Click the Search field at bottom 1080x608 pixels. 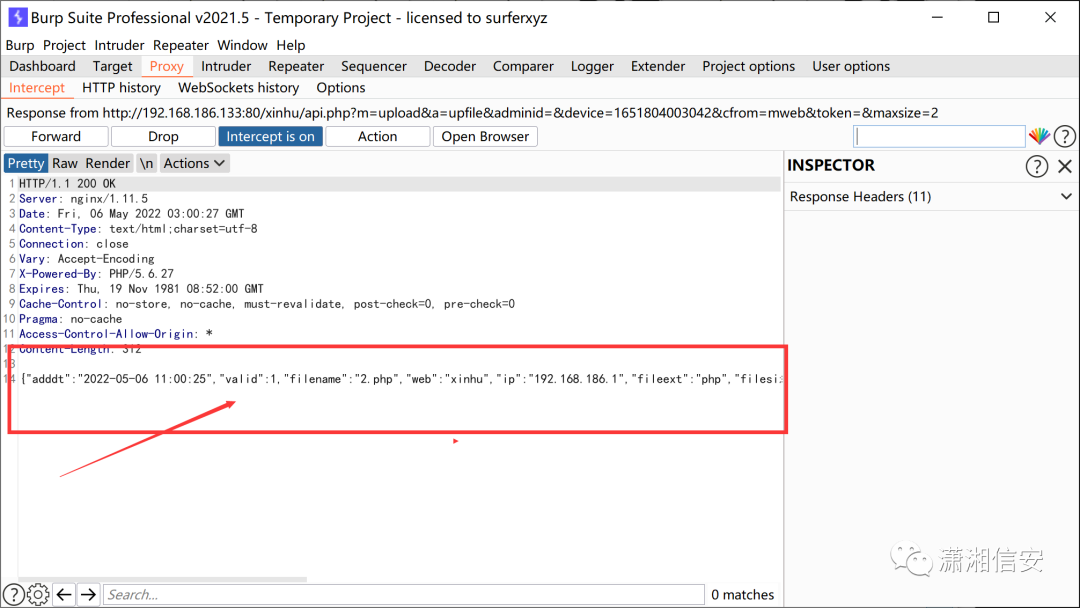[x=404, y=594]
